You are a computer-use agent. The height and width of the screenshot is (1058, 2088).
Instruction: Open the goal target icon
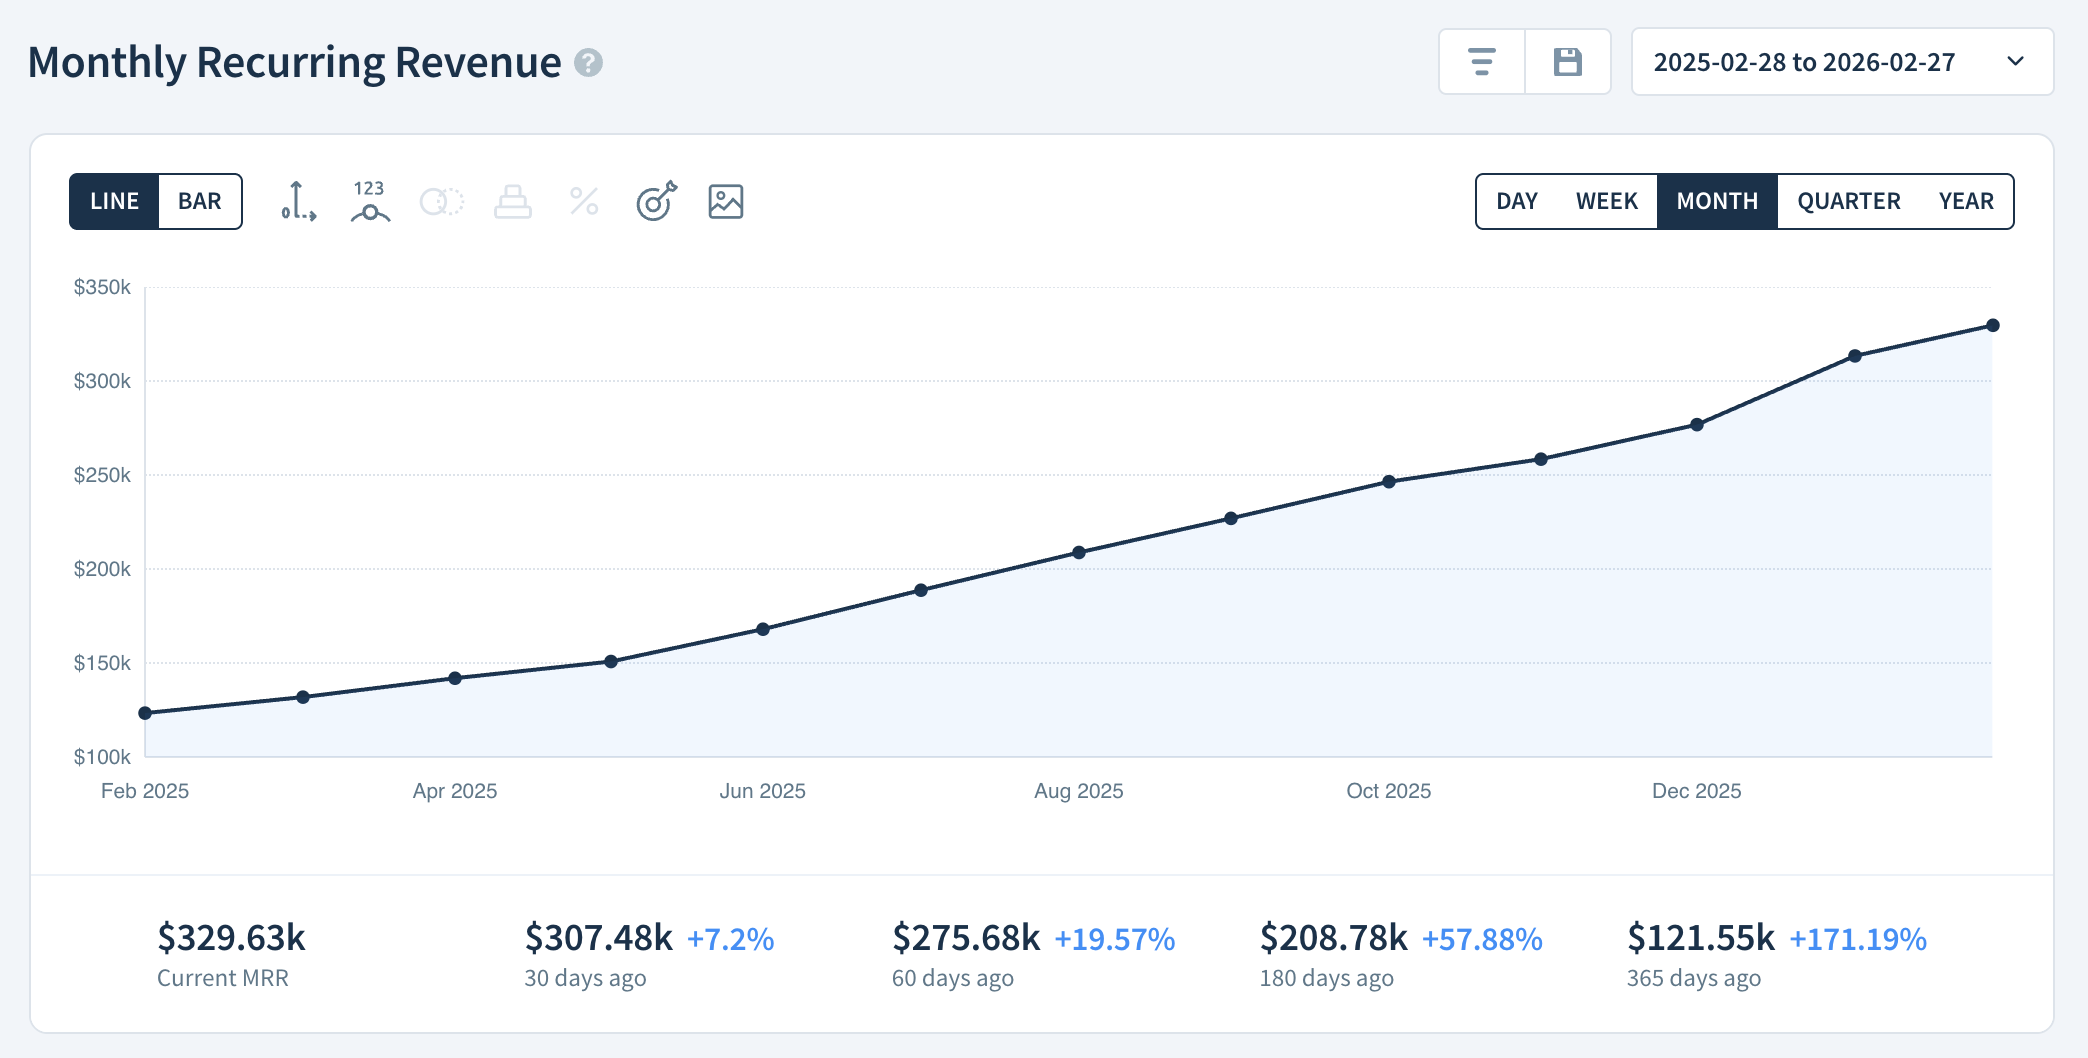coord(655,200)
